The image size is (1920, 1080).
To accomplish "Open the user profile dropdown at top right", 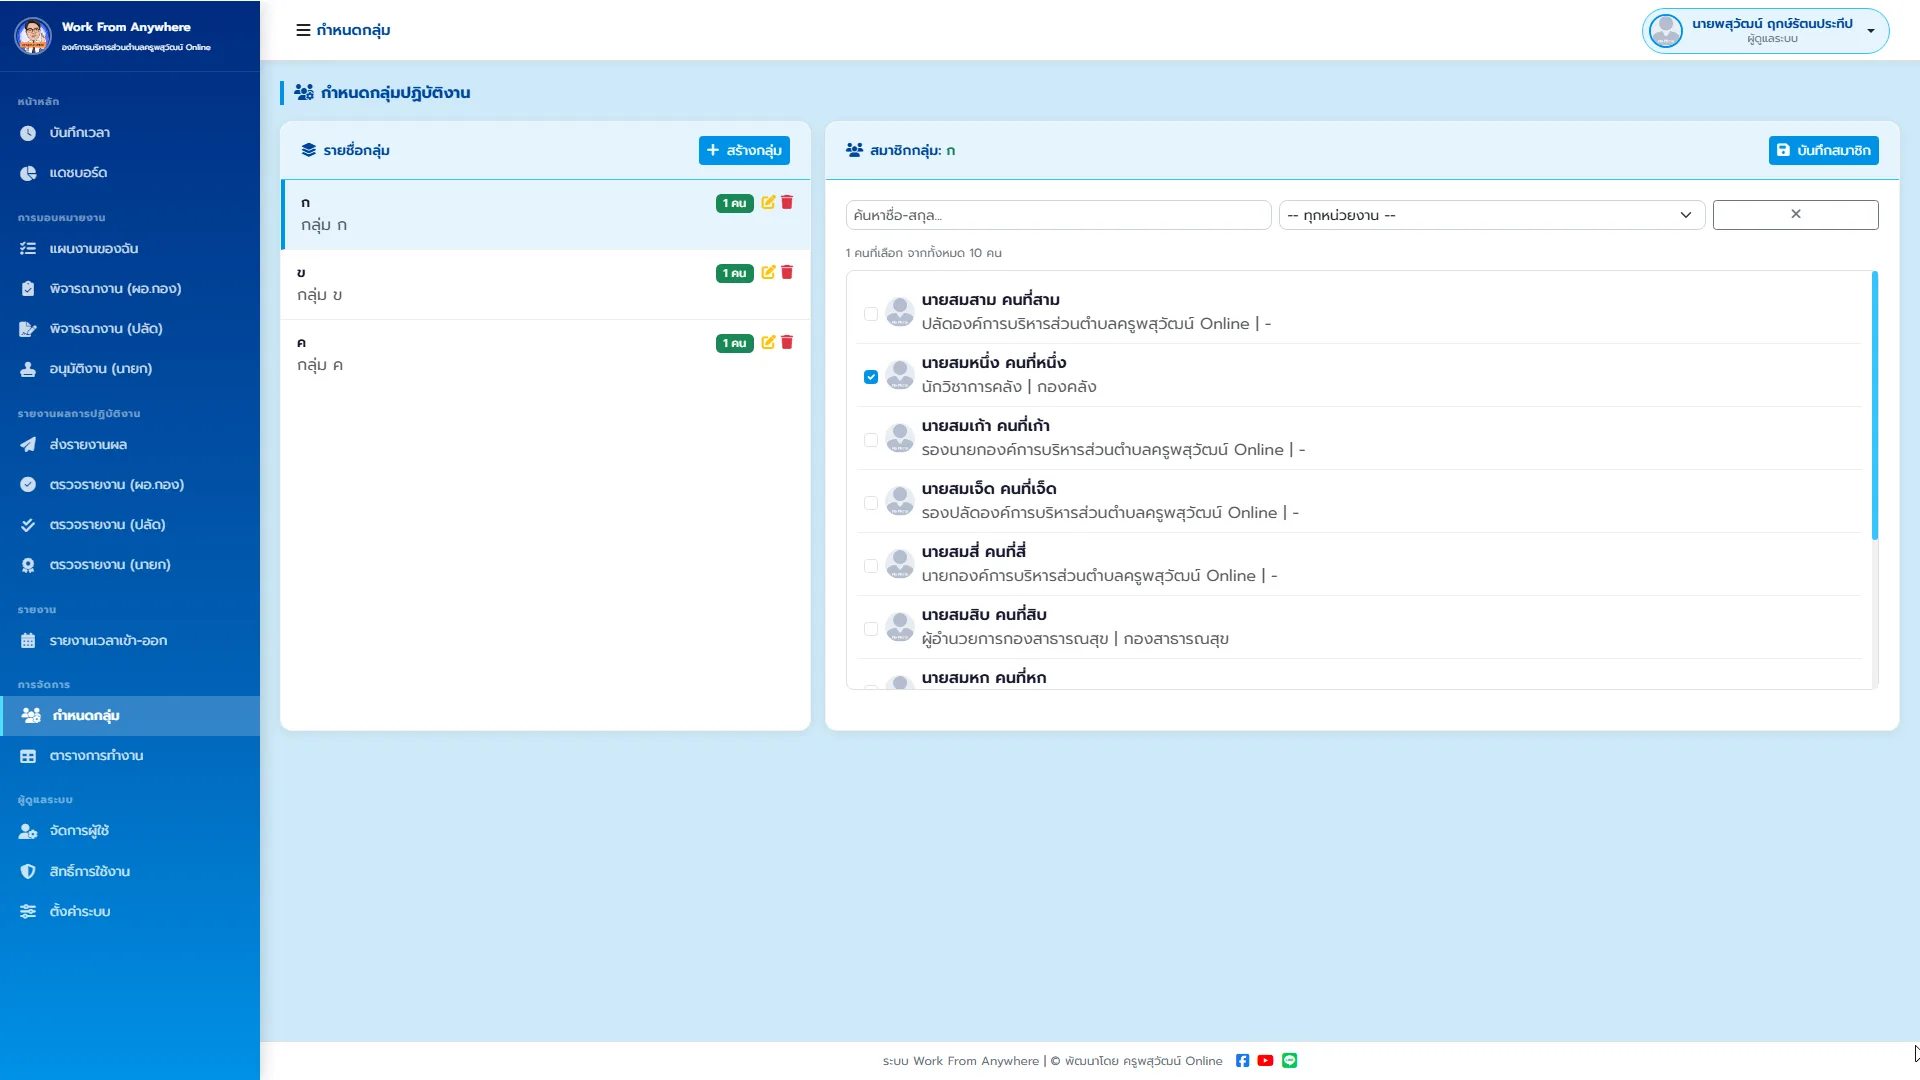I will (1766, 31).
